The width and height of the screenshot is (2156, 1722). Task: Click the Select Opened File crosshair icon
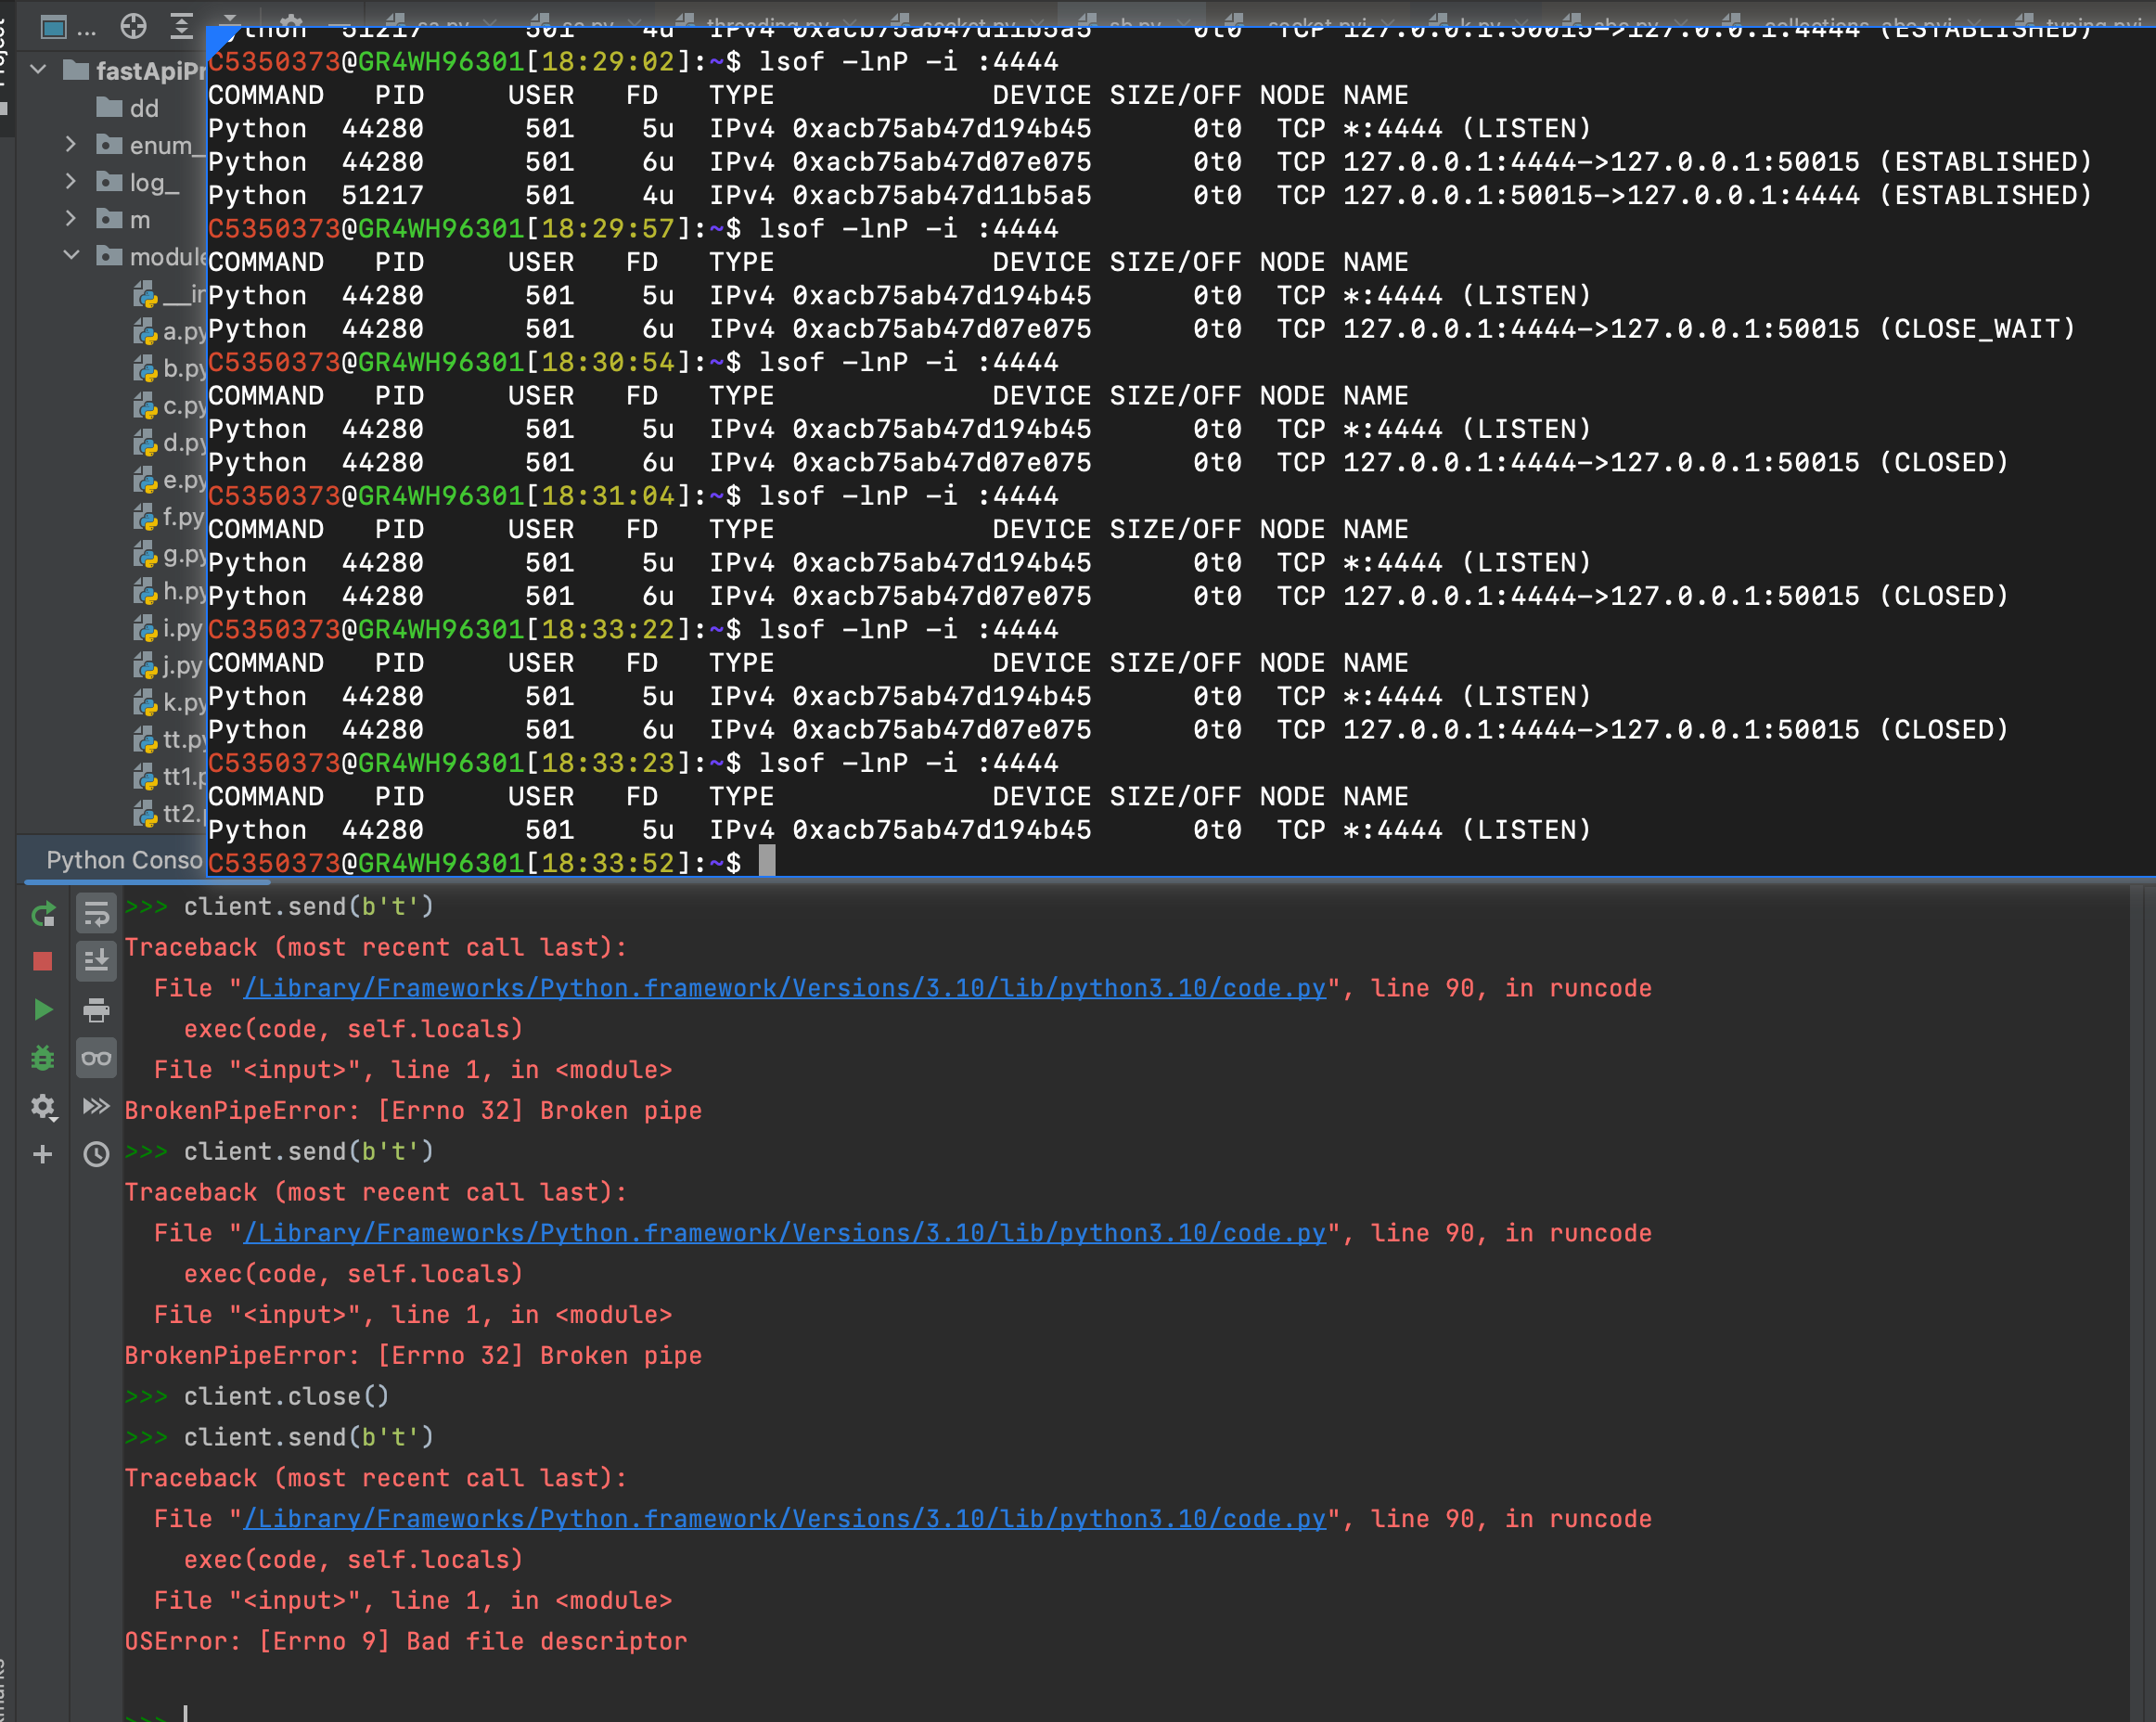[x=133, y=26]
